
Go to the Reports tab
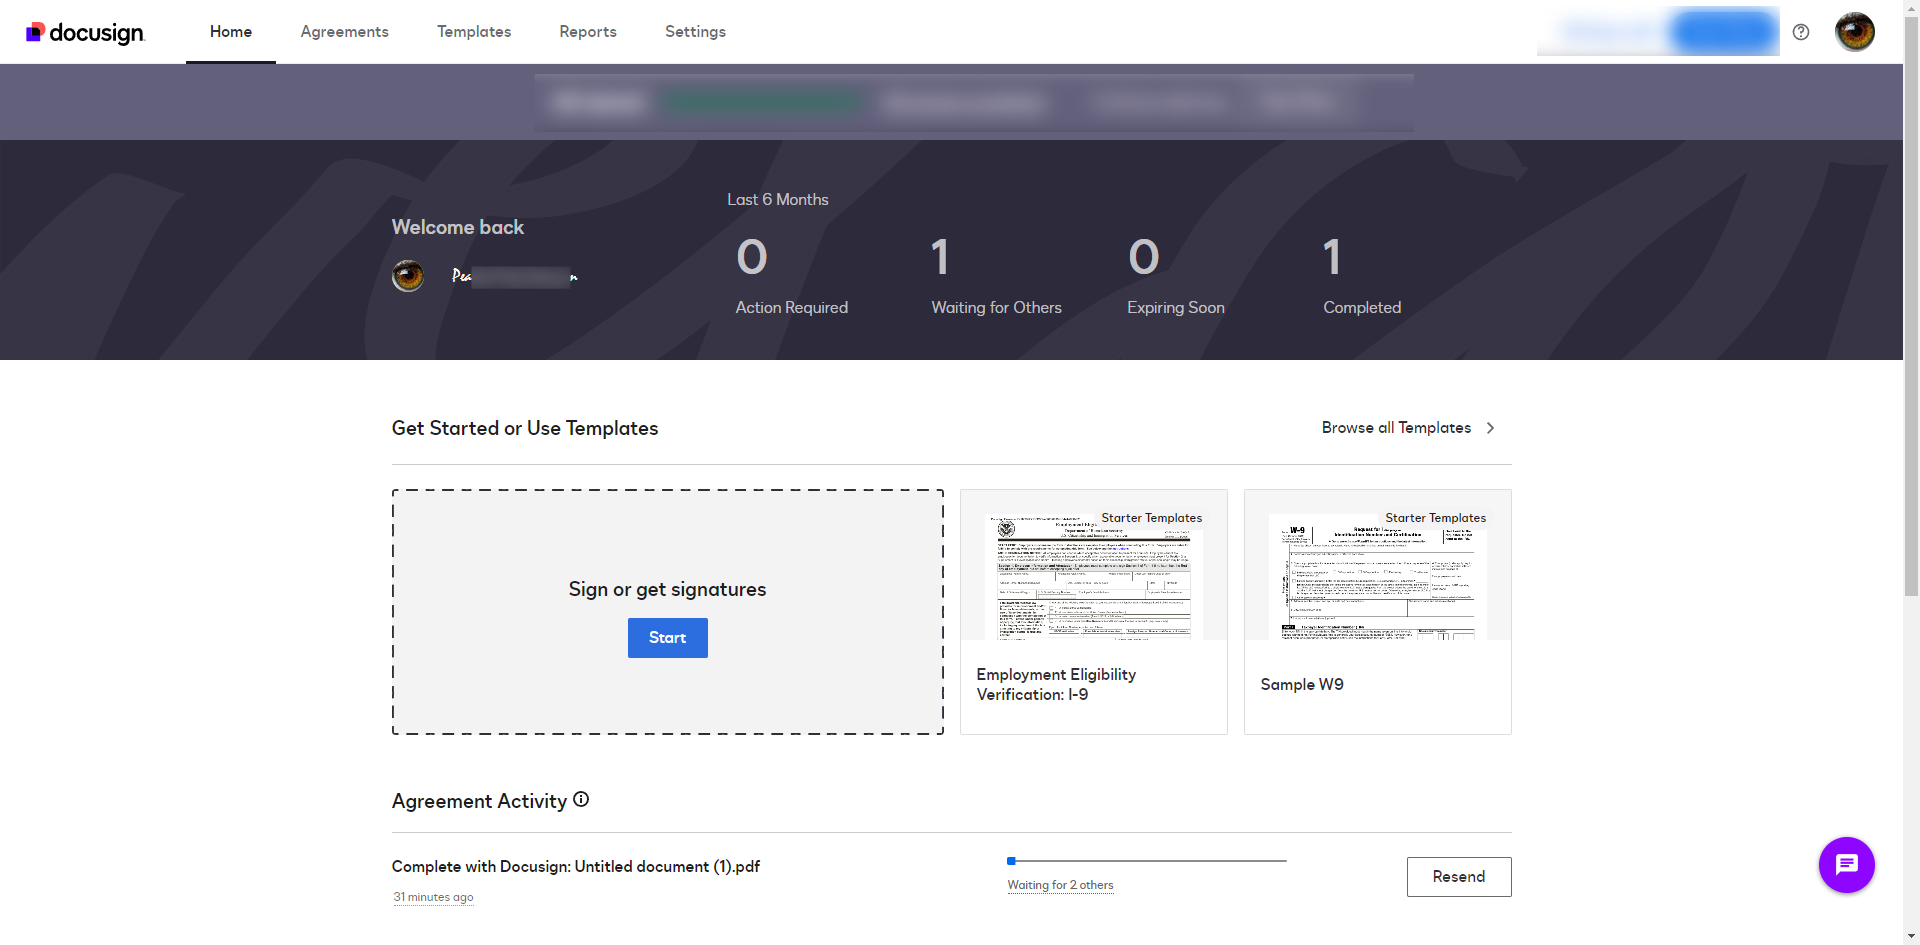pos(588,31)
